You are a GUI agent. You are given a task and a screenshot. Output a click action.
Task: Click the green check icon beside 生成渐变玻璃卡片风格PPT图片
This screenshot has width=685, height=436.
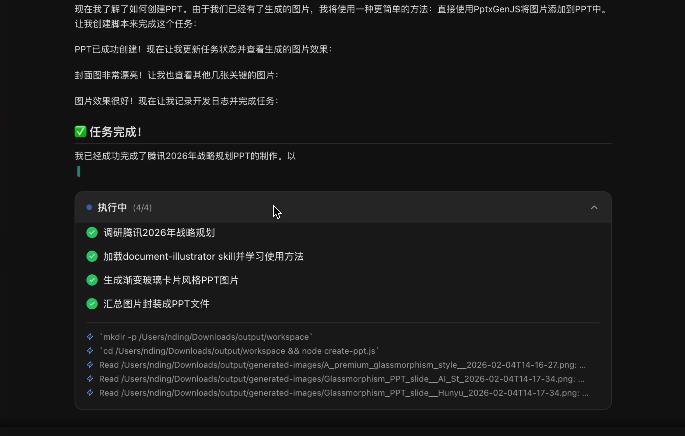92,280
